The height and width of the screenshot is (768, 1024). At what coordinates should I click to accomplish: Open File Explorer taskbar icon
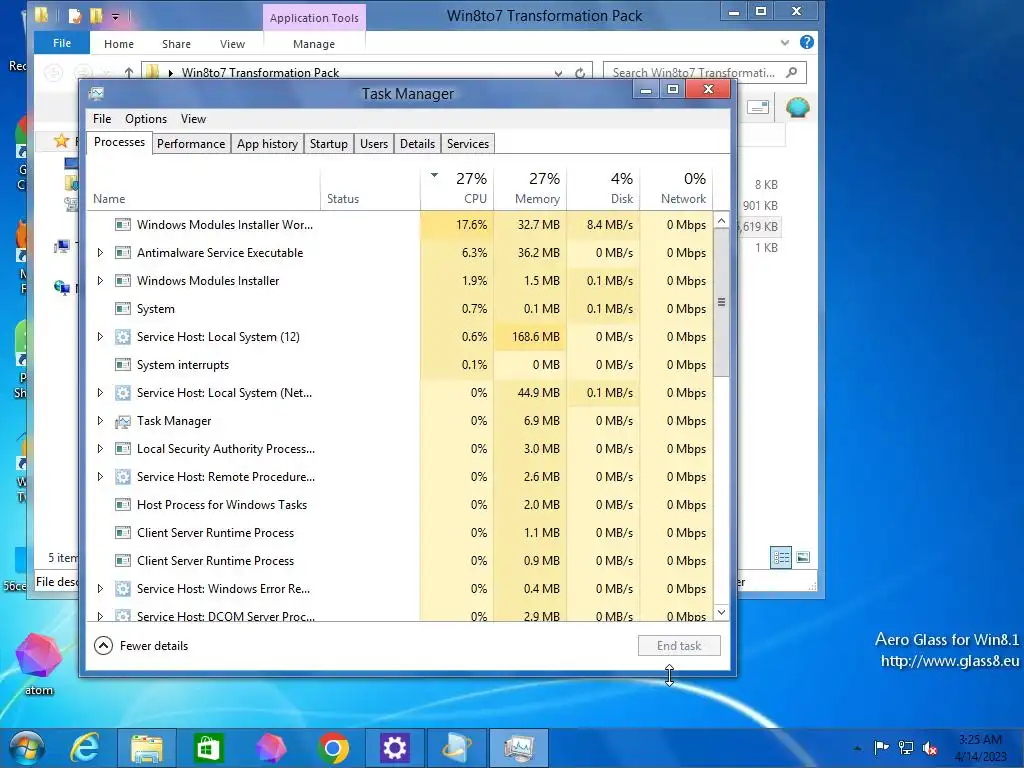[147, 748]
